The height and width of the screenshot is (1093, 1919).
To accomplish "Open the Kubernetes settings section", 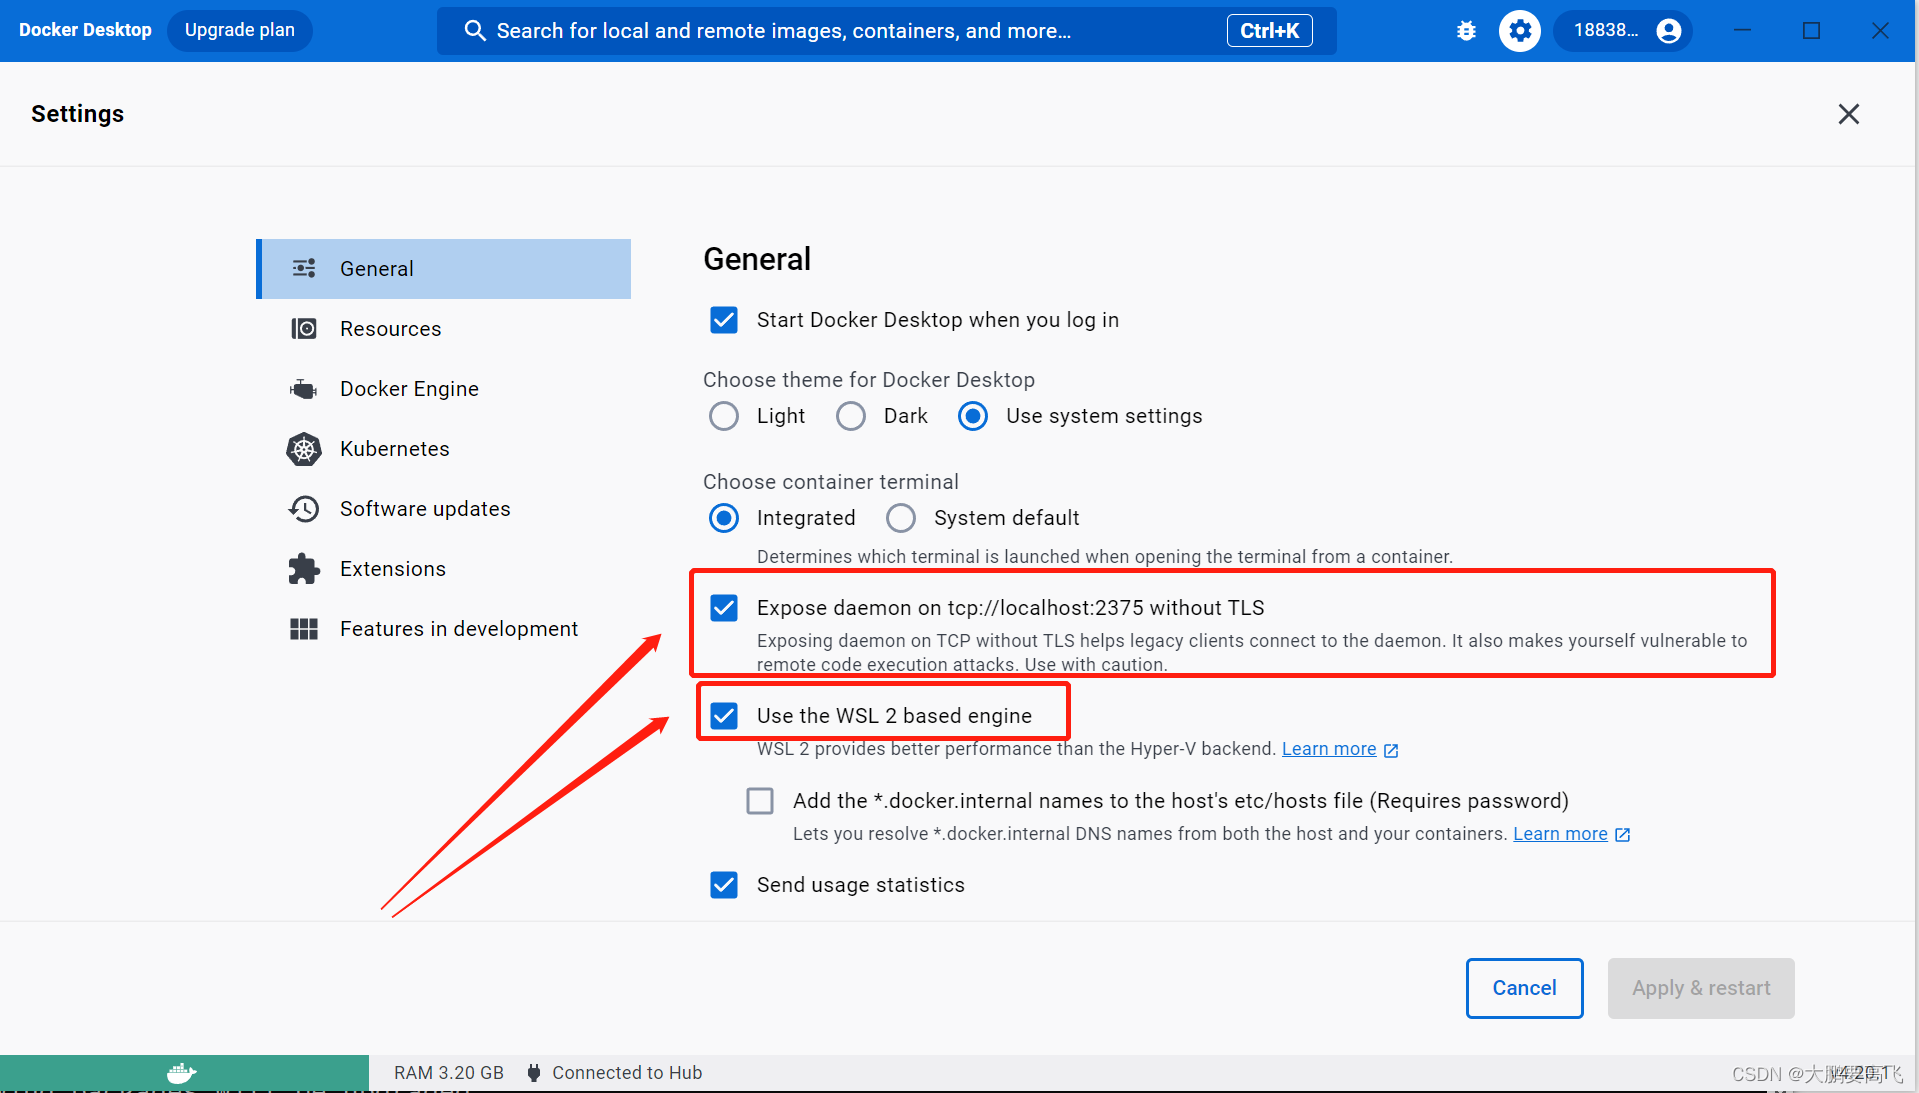I will click(444, 449).
